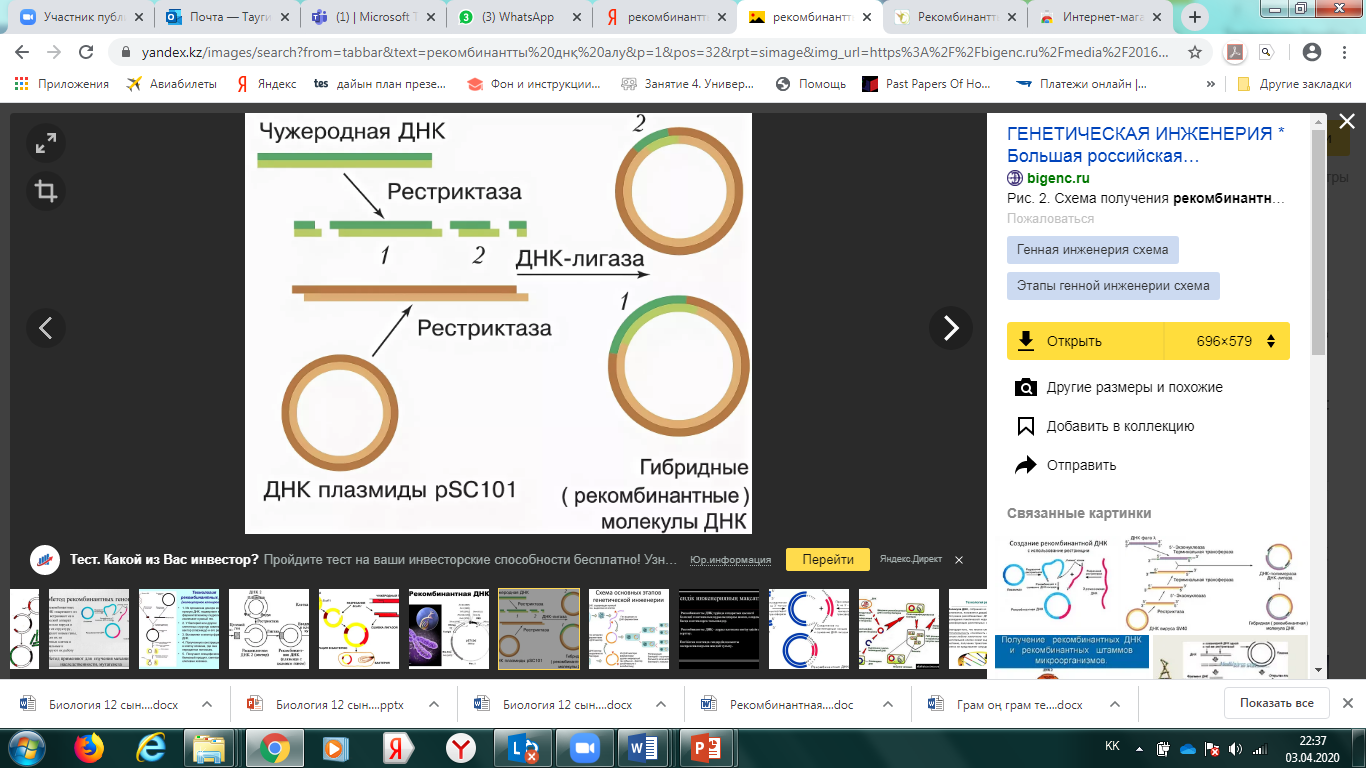Go to the previous image
This screenshot has width=1366, height=768.
tap(46, 327)
